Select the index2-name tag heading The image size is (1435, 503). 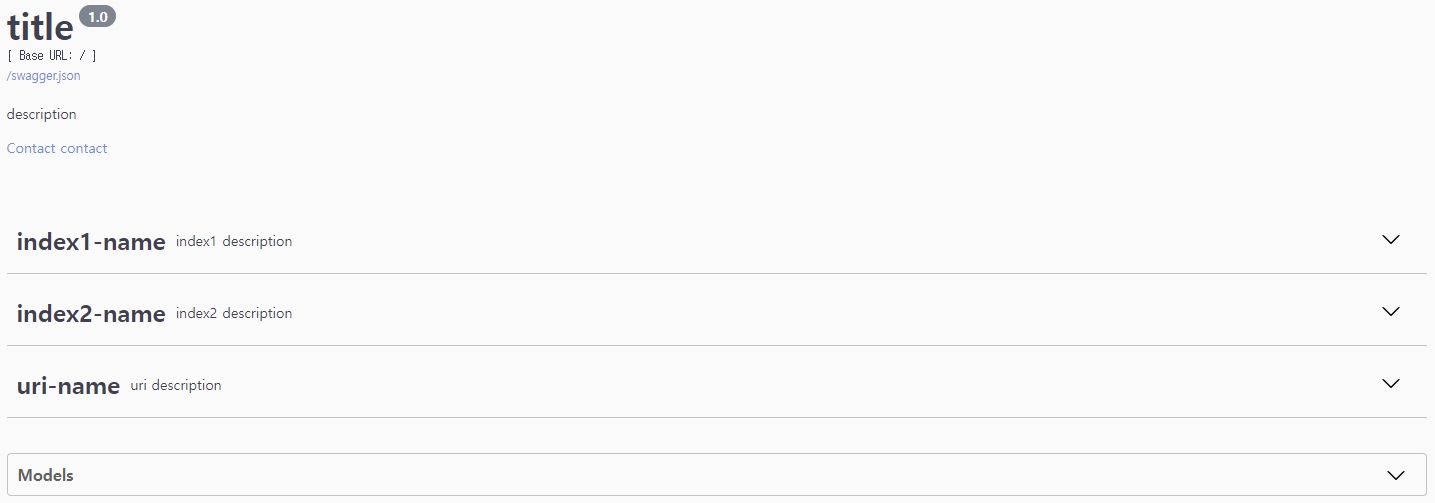[x=91, y=314]
